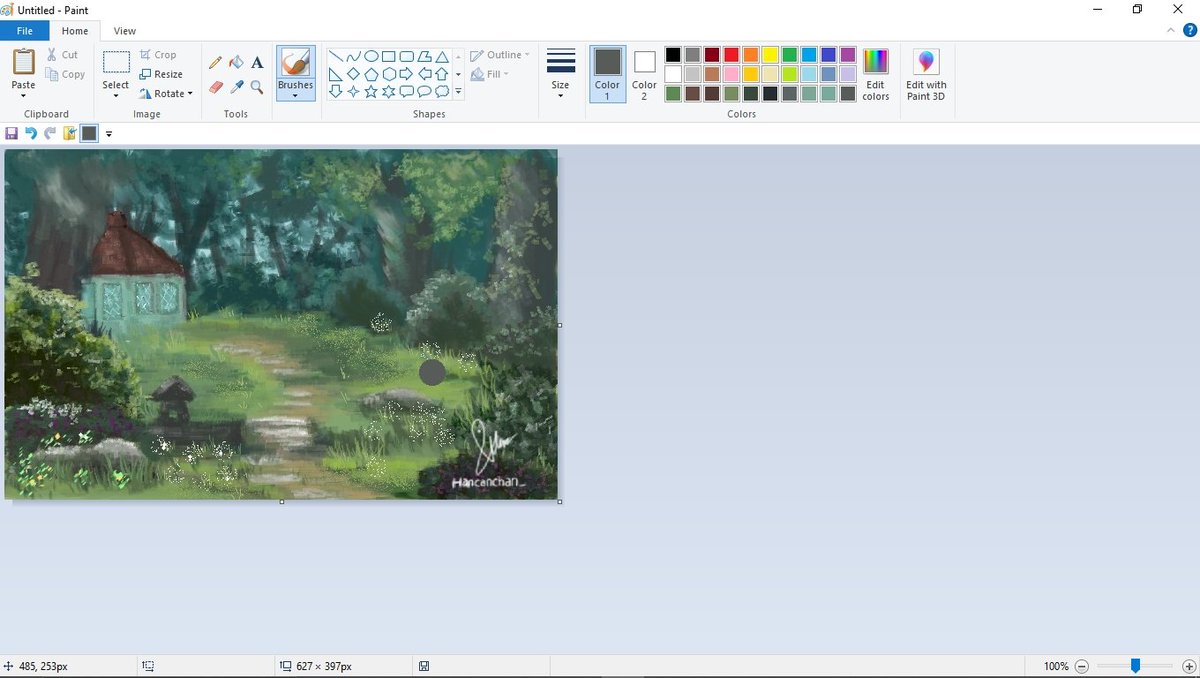Open the Resize dialog
Image resolution: width=1200 pixels, height=678 pixels.
pyautogui.click(x=161, y=74)
